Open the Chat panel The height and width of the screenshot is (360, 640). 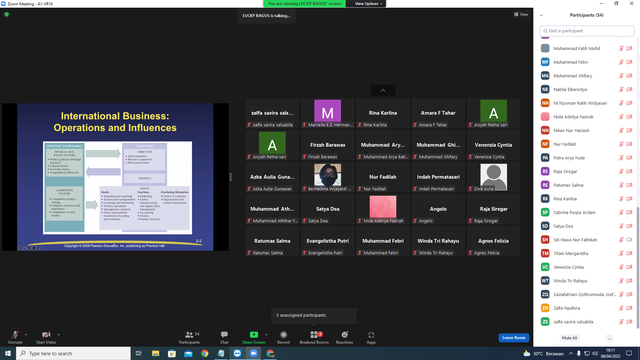coord(224,337)
